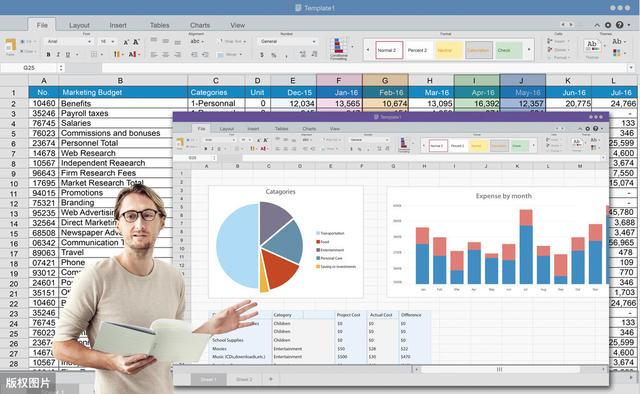Click the help icon in the front window
Screen dimensions: 640x394
tap(596, 129)
